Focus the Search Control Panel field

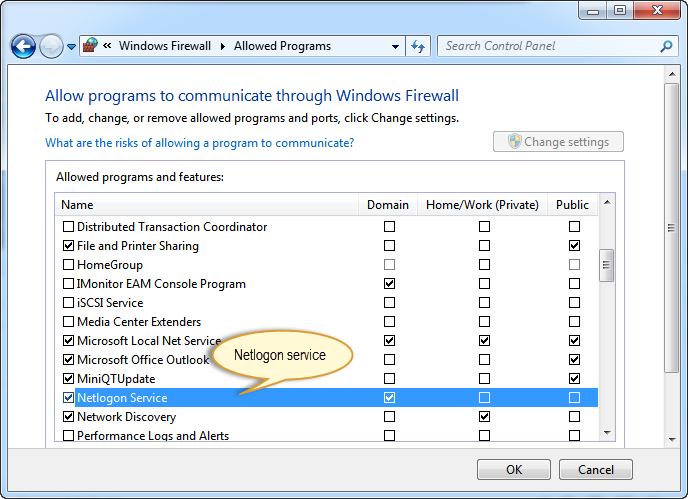tap(552, 46)
